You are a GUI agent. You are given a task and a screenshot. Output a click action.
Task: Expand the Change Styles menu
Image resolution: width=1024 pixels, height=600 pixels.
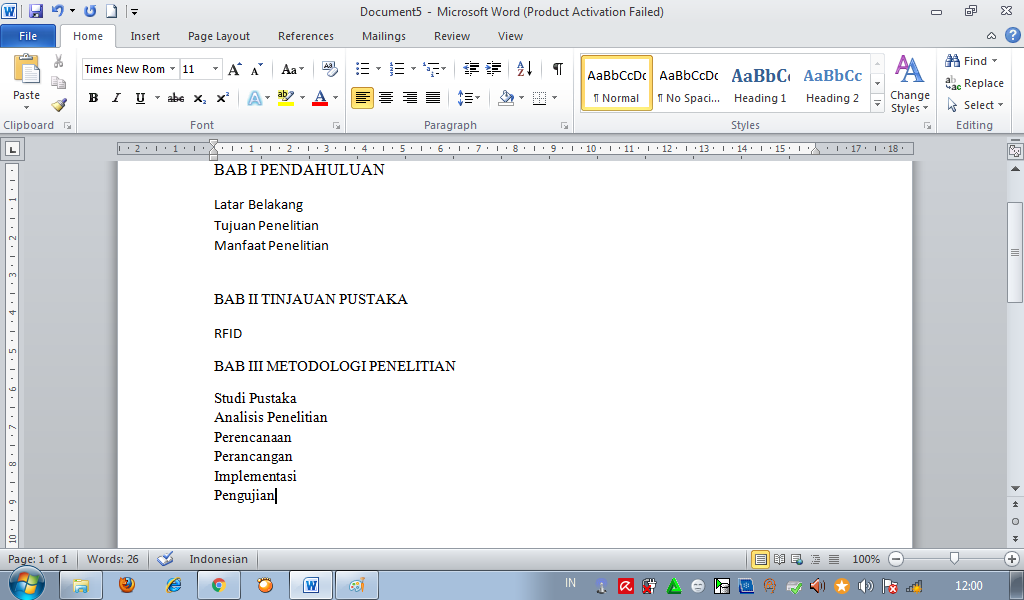click(x=909, y=96)
